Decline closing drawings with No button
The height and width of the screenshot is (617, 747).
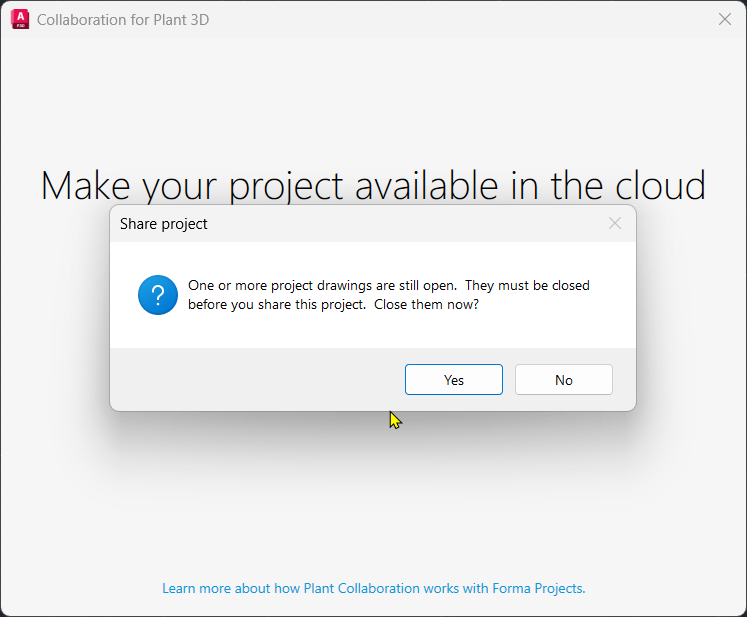coord(564,380)
